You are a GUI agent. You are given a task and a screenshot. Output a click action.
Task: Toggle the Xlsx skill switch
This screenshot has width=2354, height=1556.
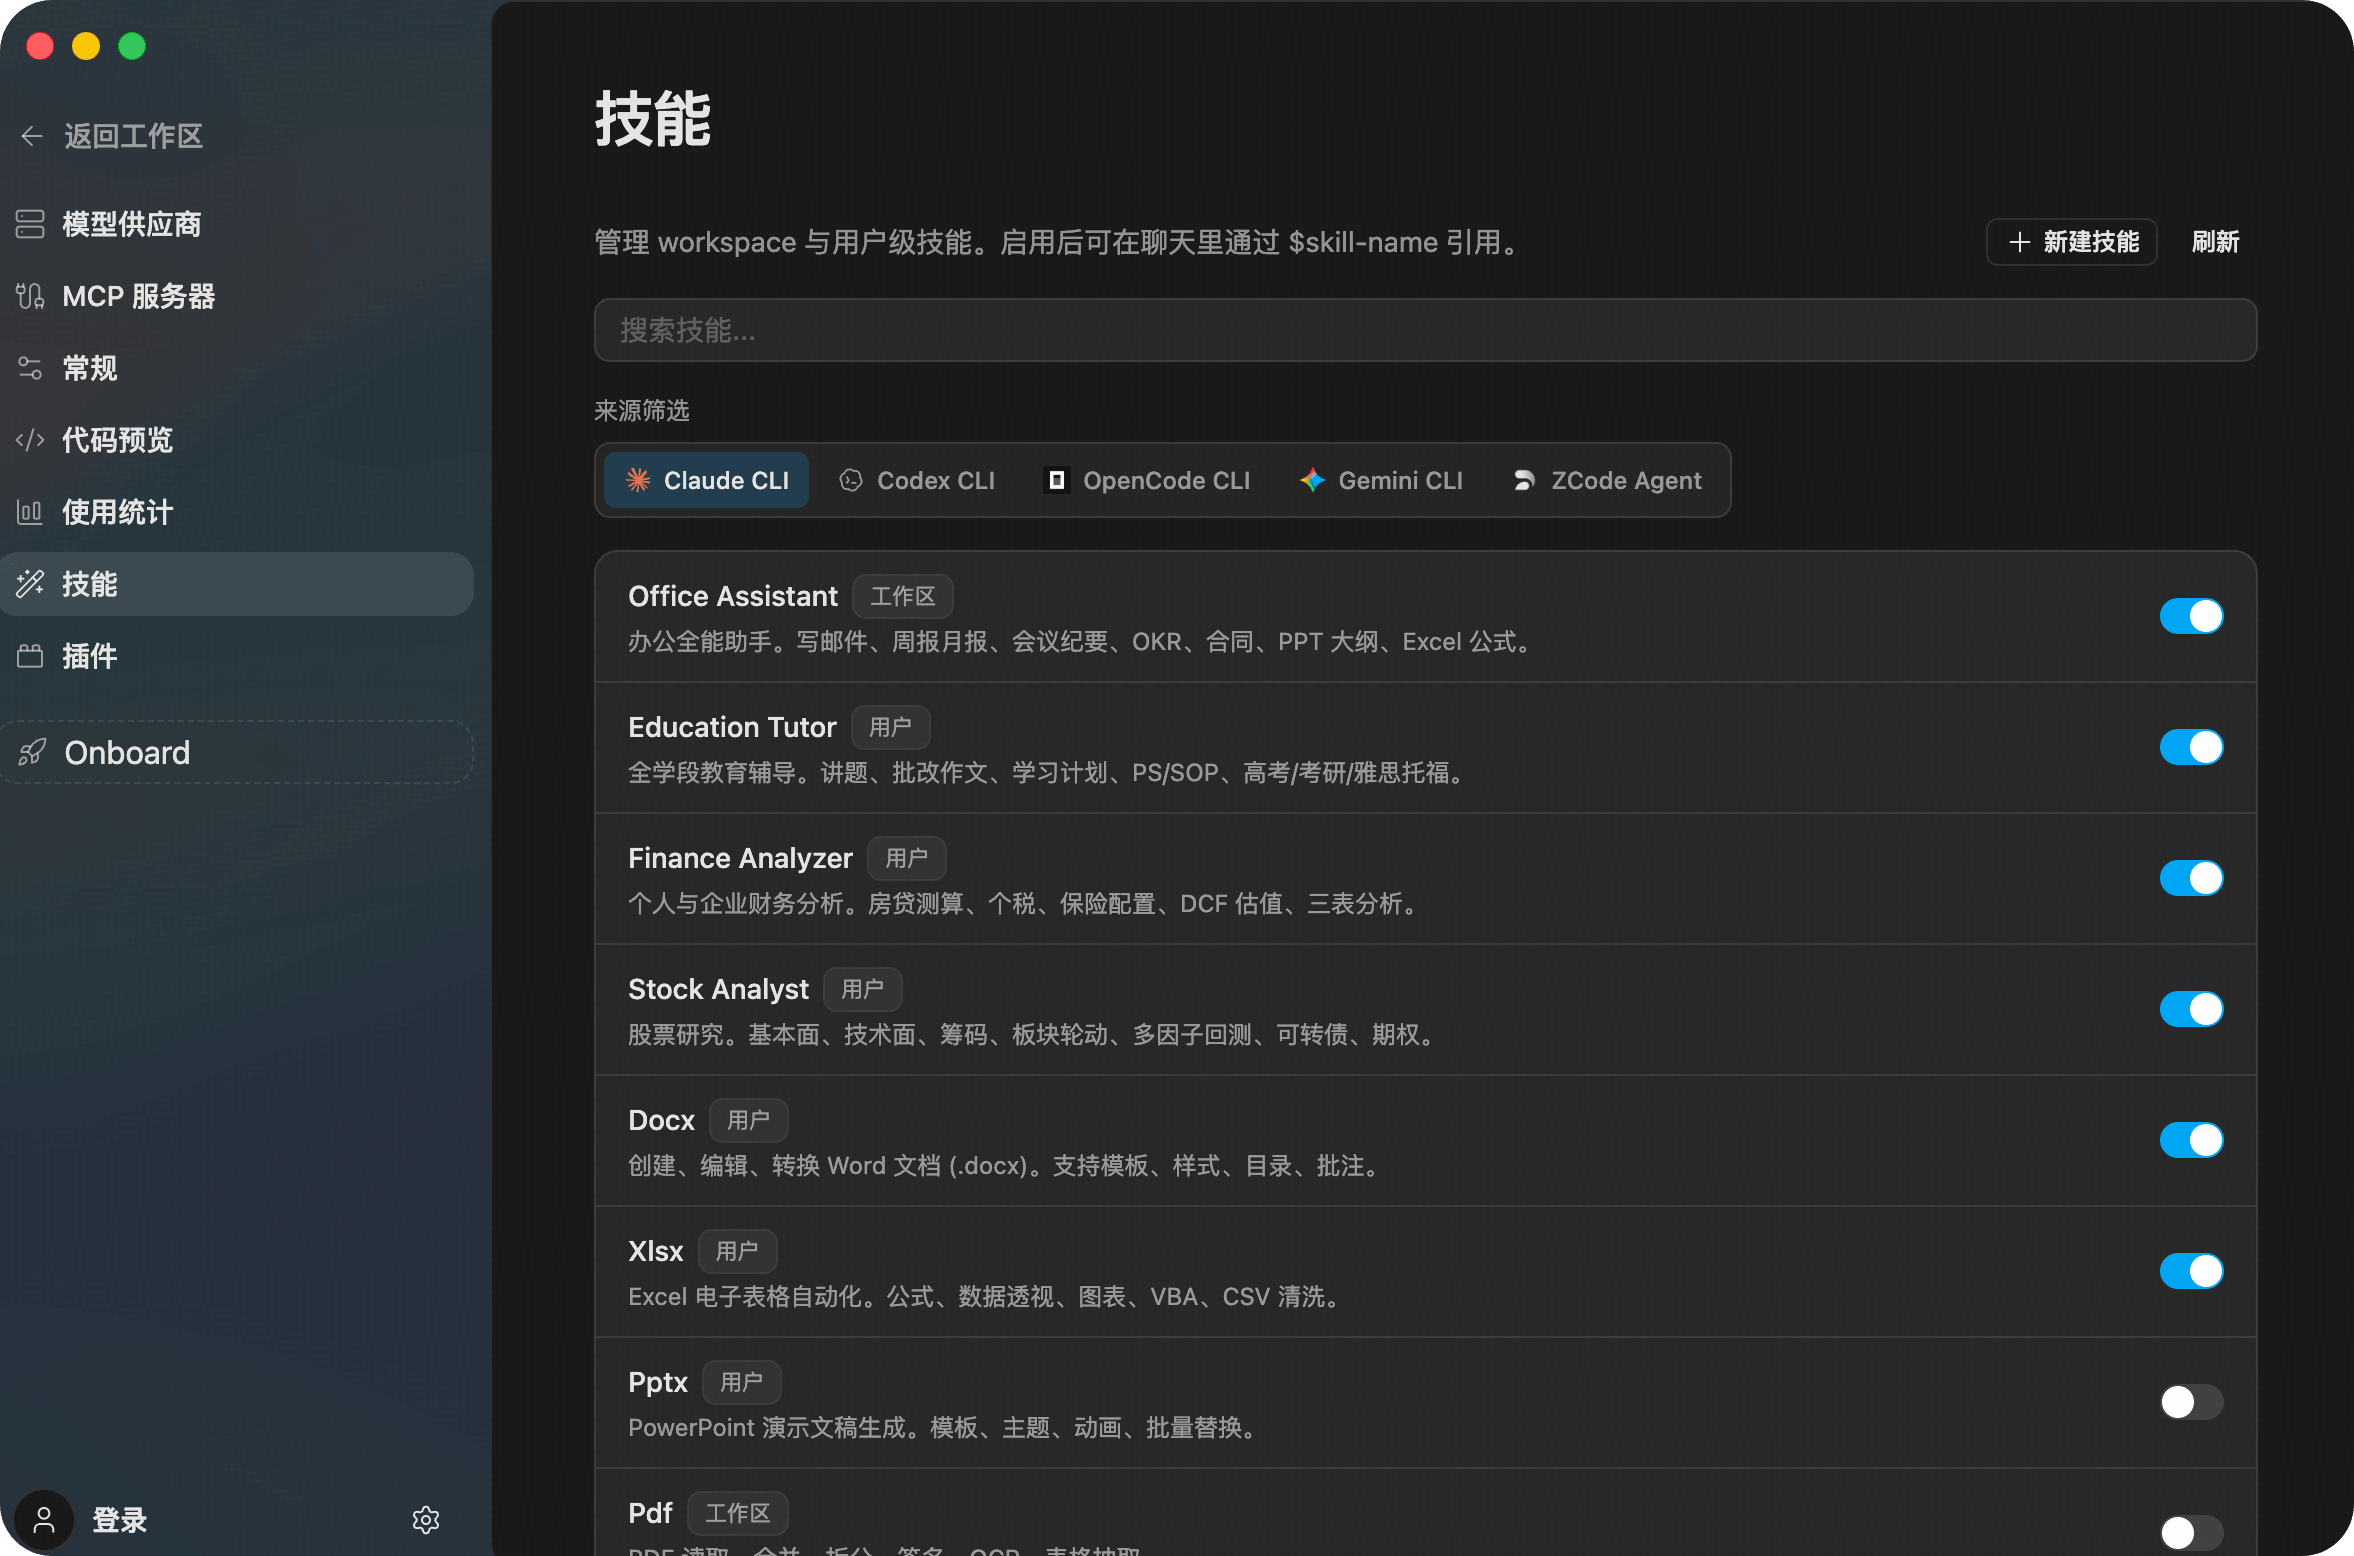(2190, 1271)
